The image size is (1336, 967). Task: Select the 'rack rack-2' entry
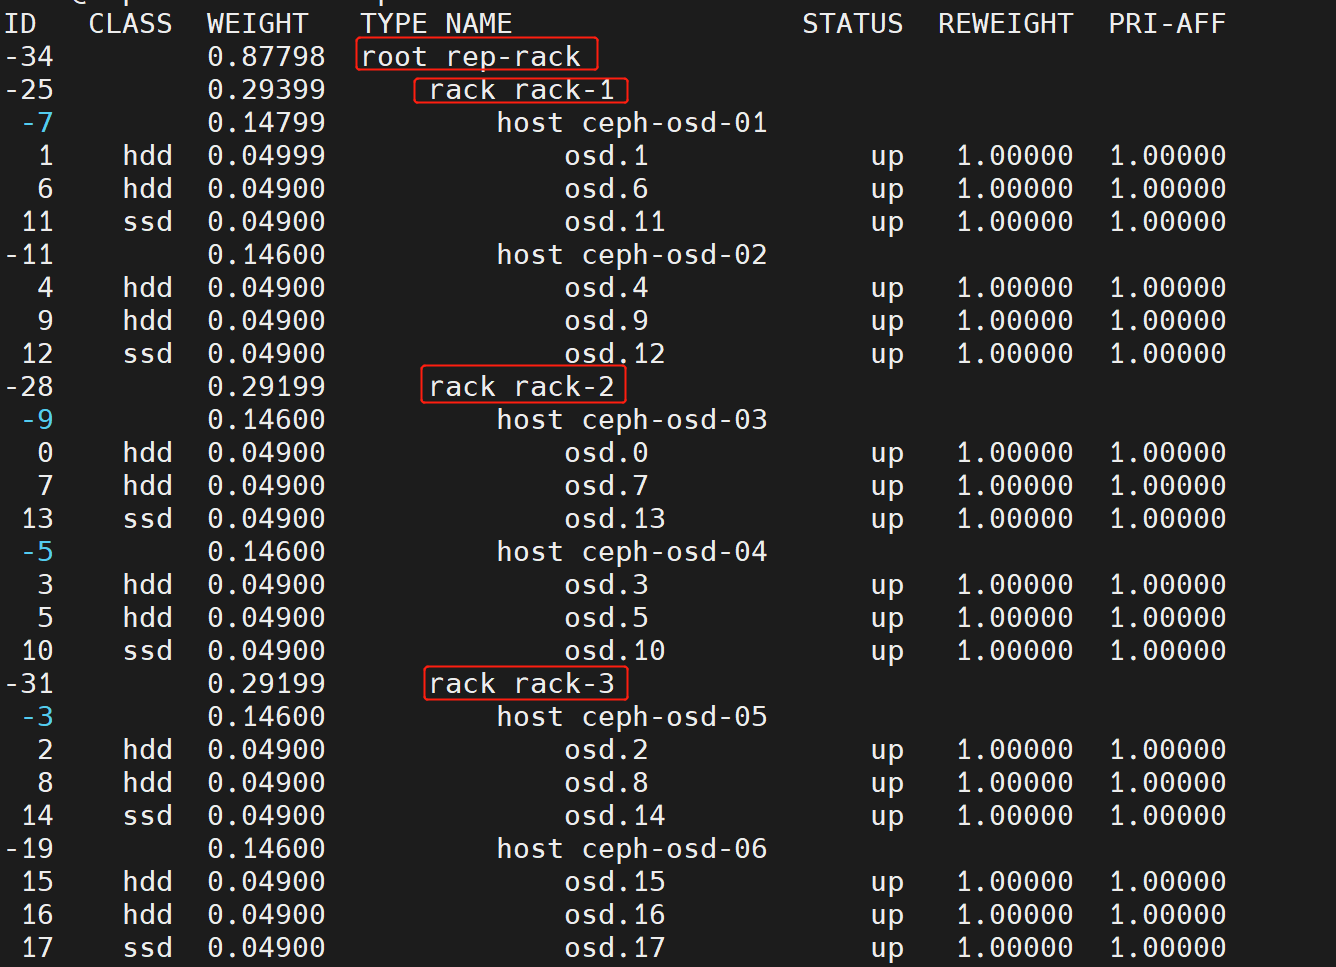pos(521,387)
